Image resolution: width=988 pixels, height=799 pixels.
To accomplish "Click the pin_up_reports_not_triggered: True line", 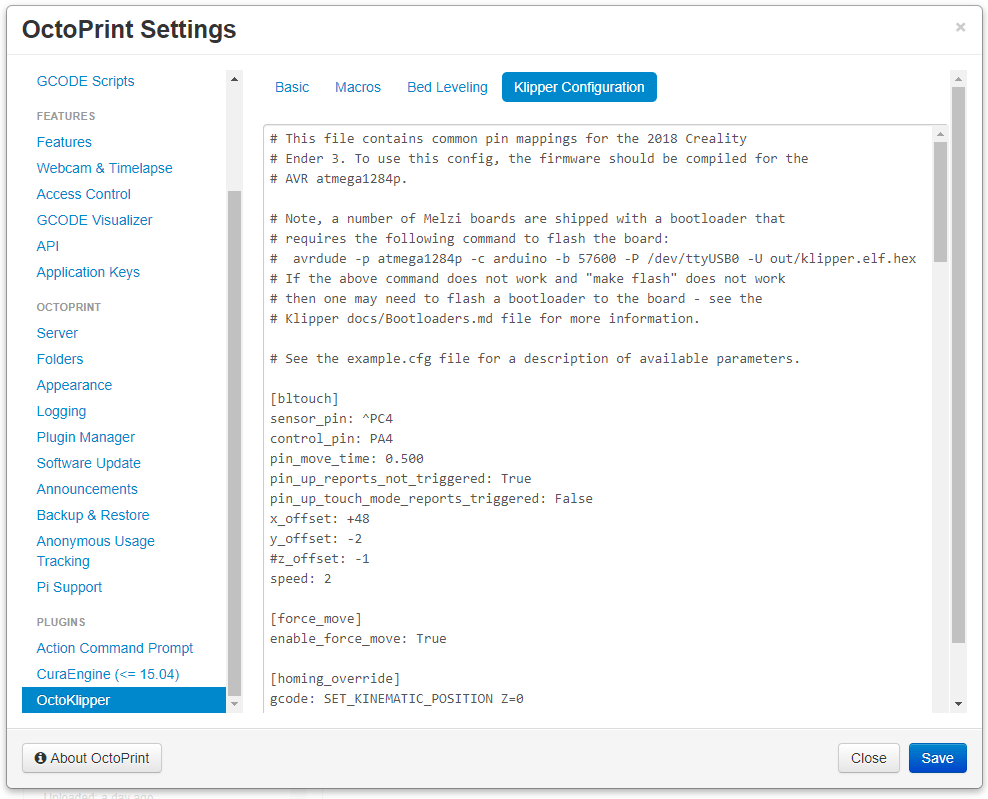I will coord(401,479).
